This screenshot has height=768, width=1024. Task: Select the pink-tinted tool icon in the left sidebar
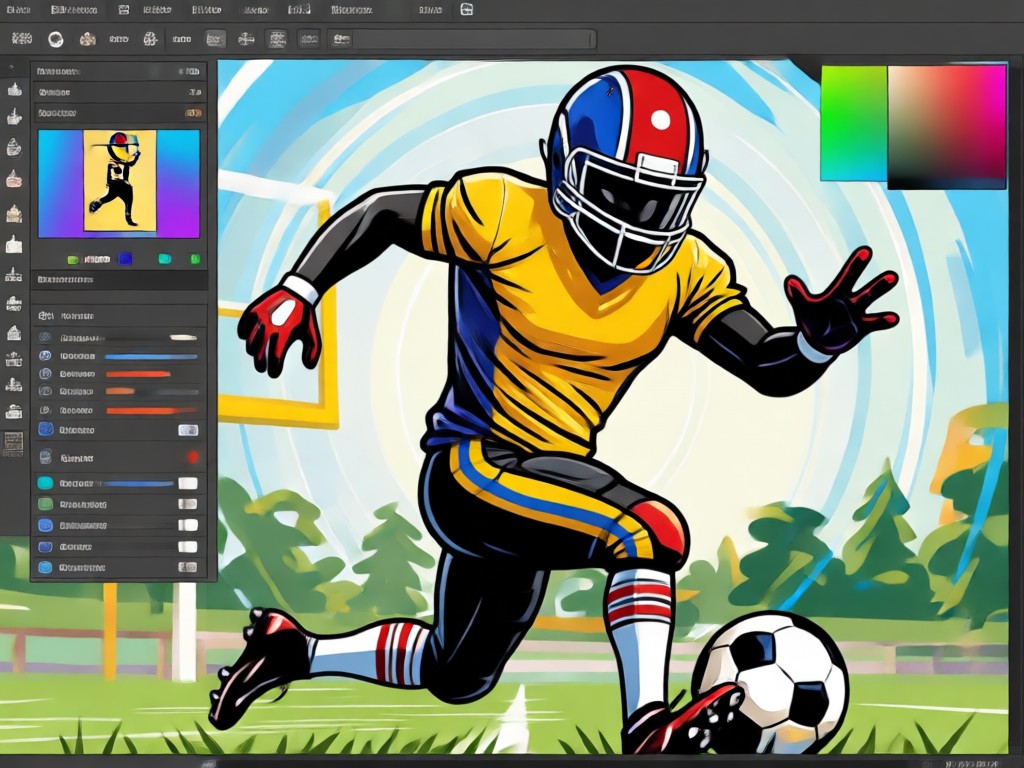tap(14, 178)
